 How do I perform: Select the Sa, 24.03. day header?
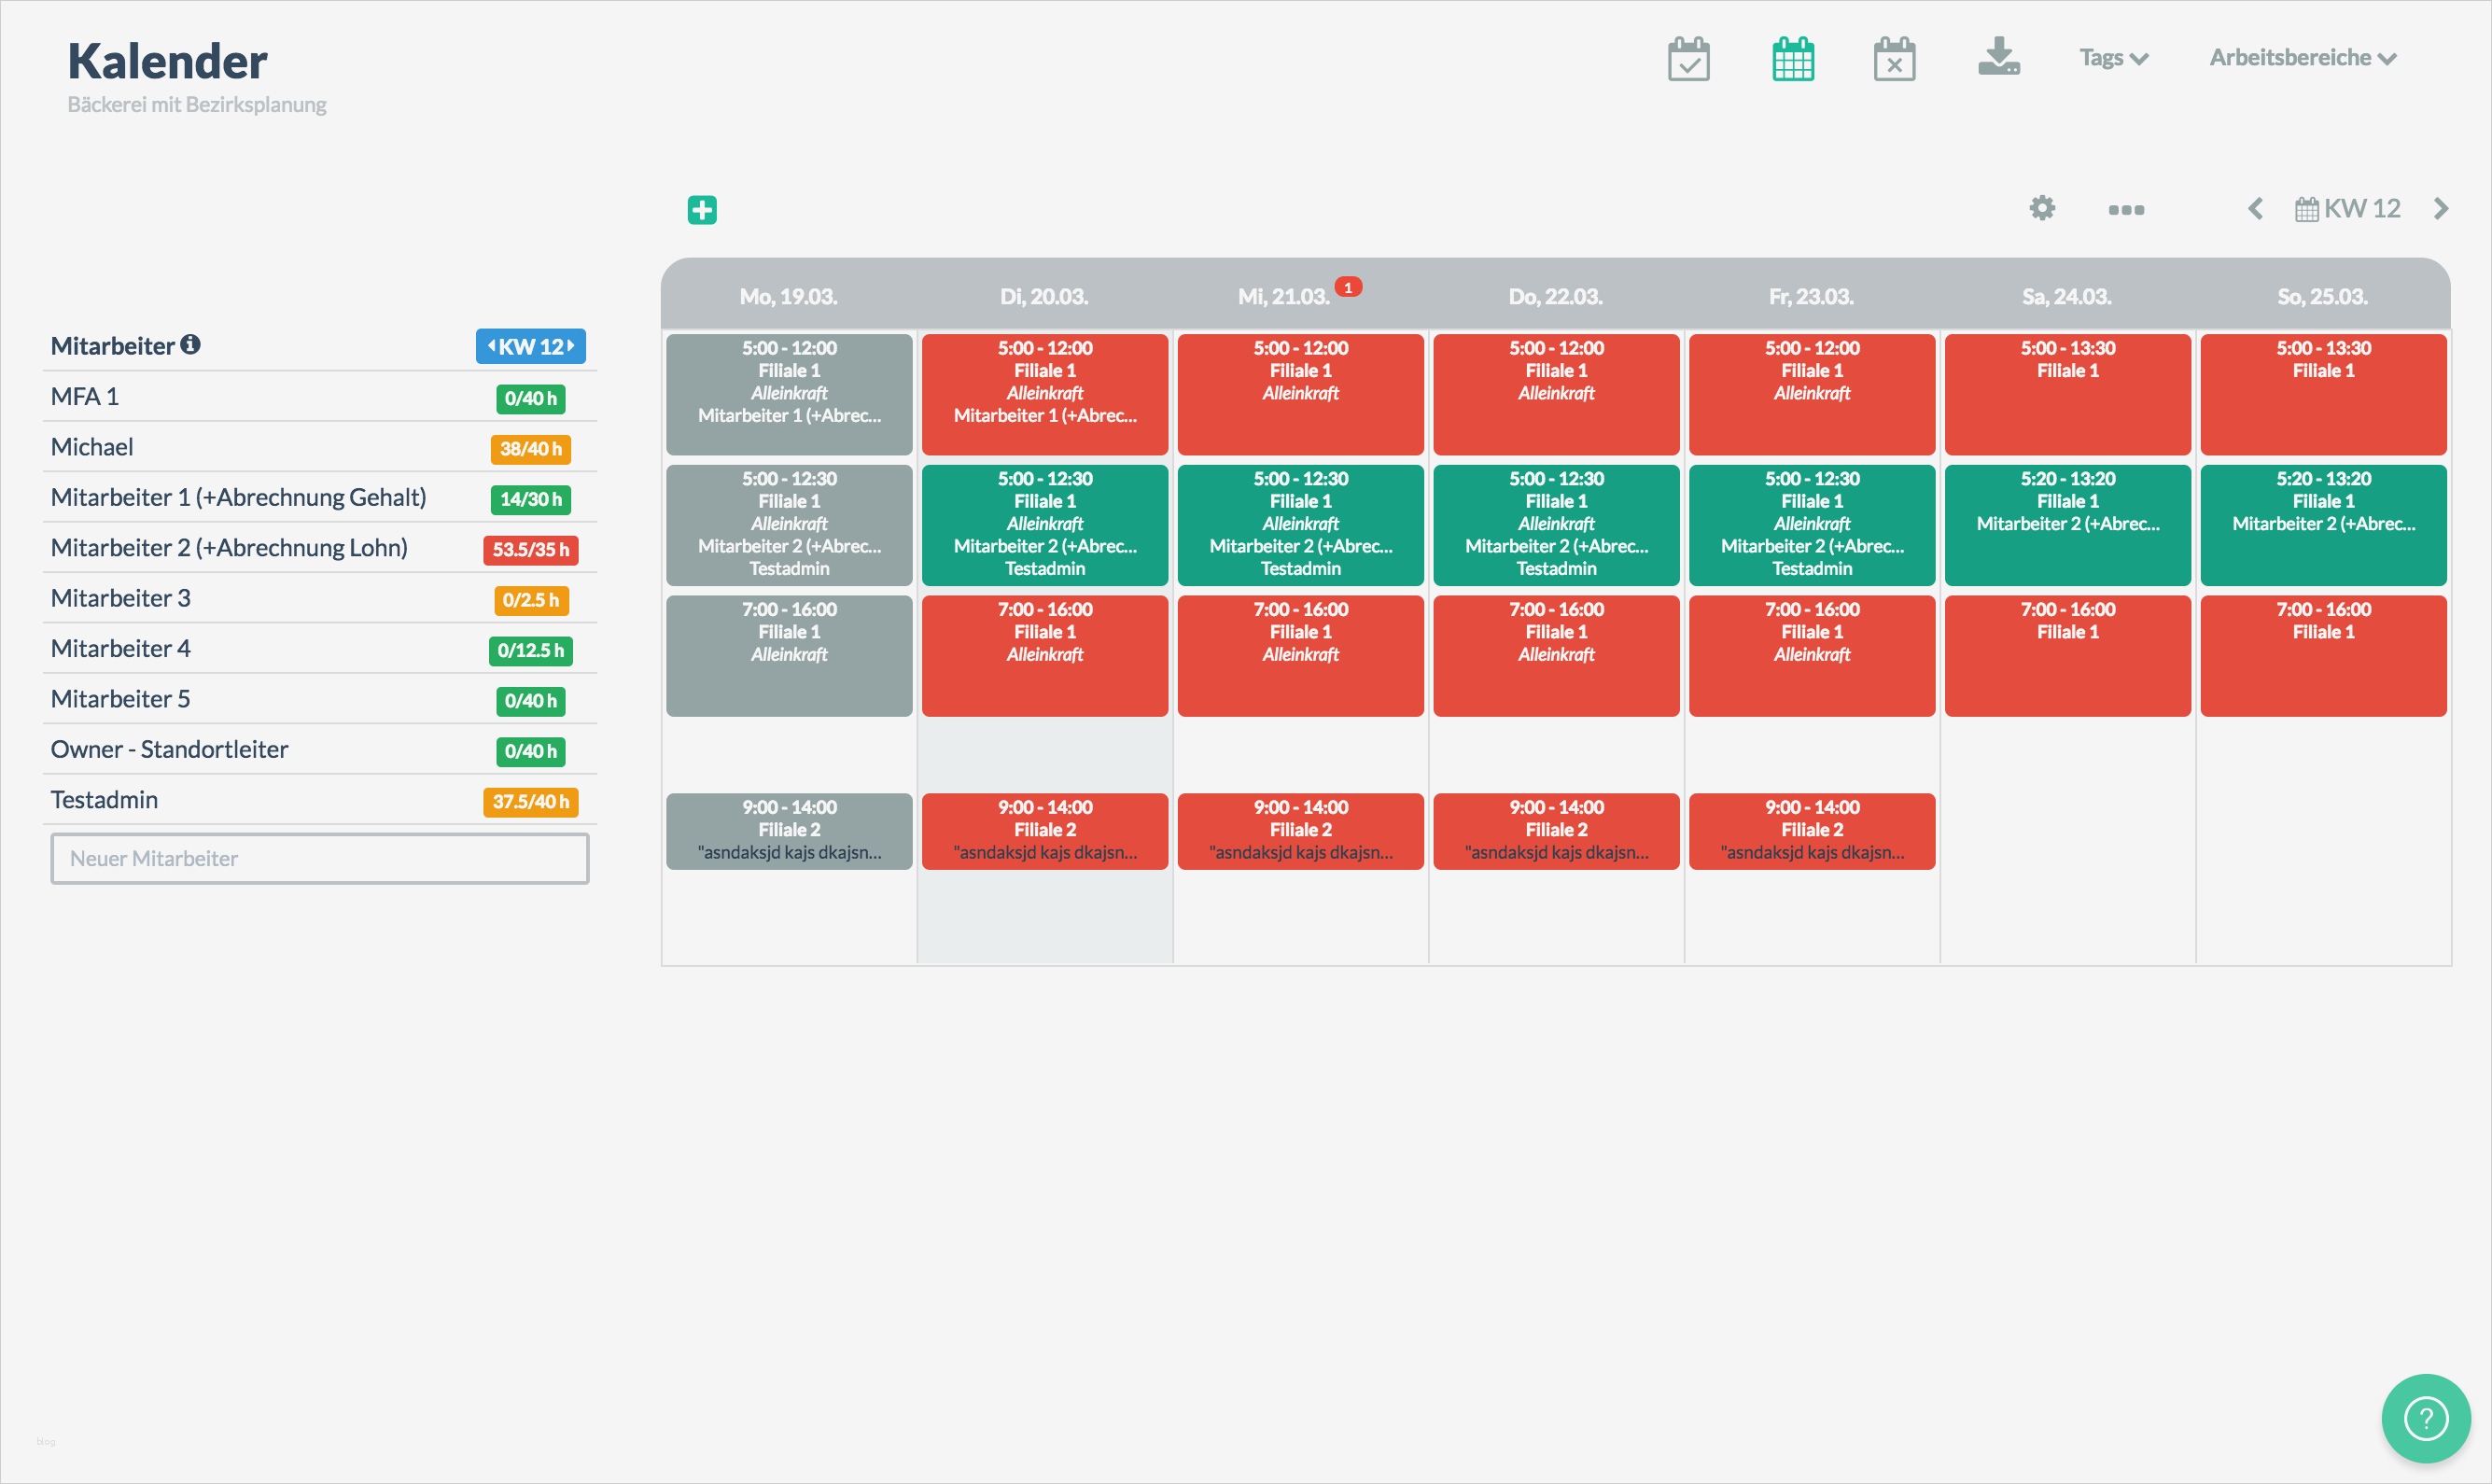pos(2066,297)
